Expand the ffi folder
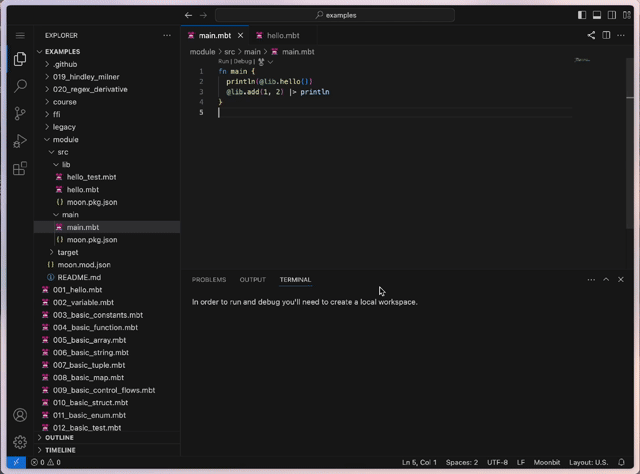Screen dimensions: 640x474 click(x=107, y=114)
